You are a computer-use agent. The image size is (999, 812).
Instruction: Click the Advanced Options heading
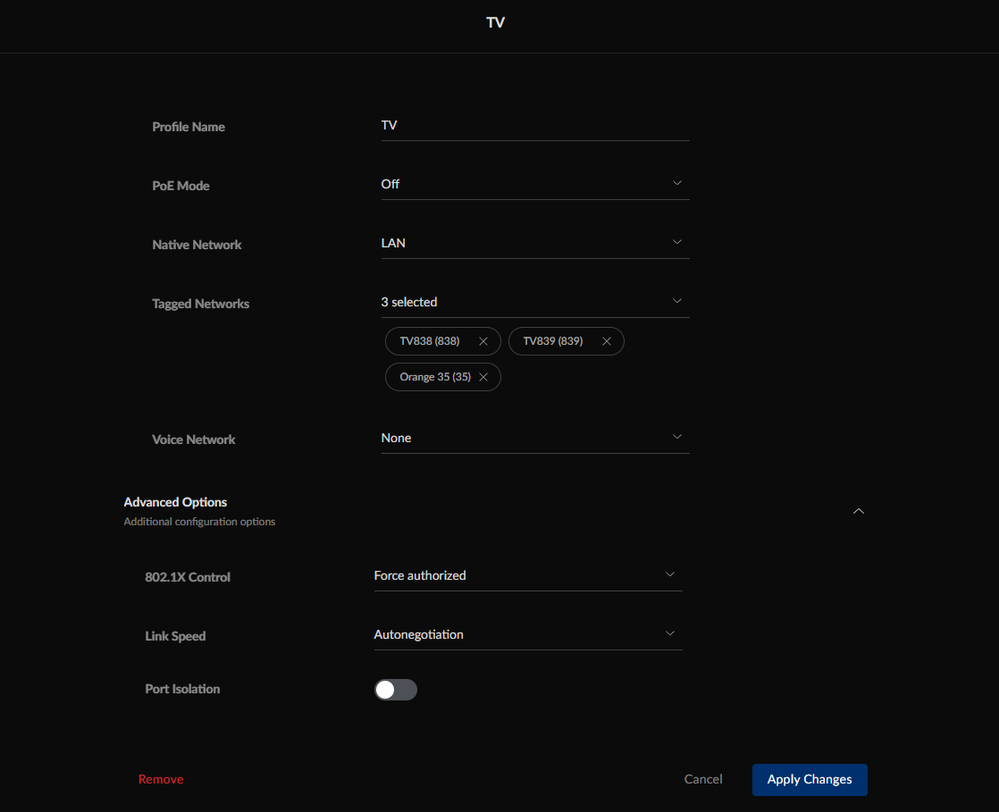pyautogui.click(x=175, y=502)
